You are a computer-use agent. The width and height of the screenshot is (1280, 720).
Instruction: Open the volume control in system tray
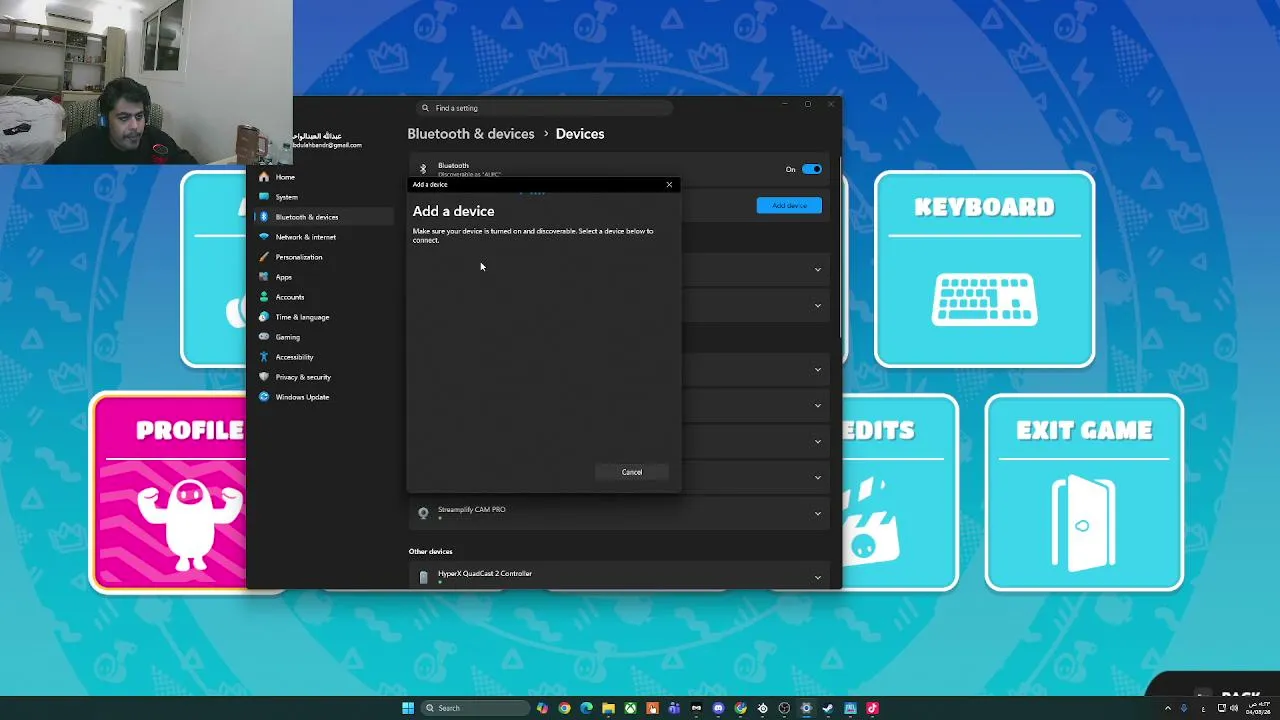[x=1234, y=708]
